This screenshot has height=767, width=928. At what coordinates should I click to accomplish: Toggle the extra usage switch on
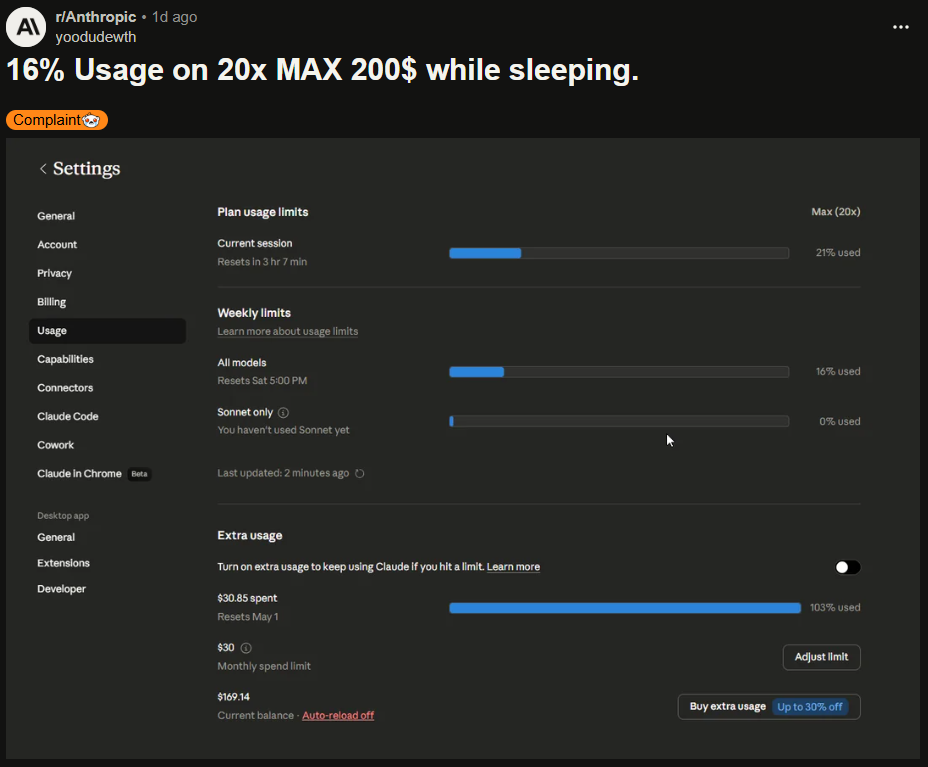coord(847,567)
